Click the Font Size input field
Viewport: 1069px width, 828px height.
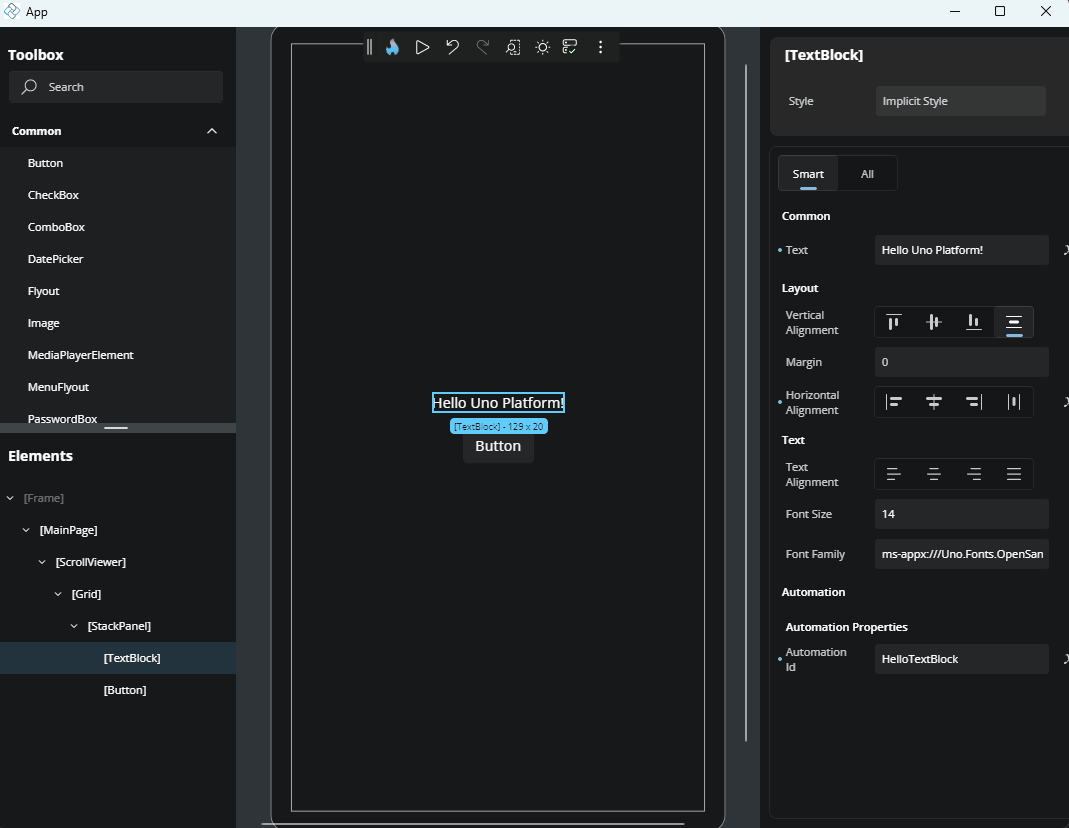[x=961, y=514]
